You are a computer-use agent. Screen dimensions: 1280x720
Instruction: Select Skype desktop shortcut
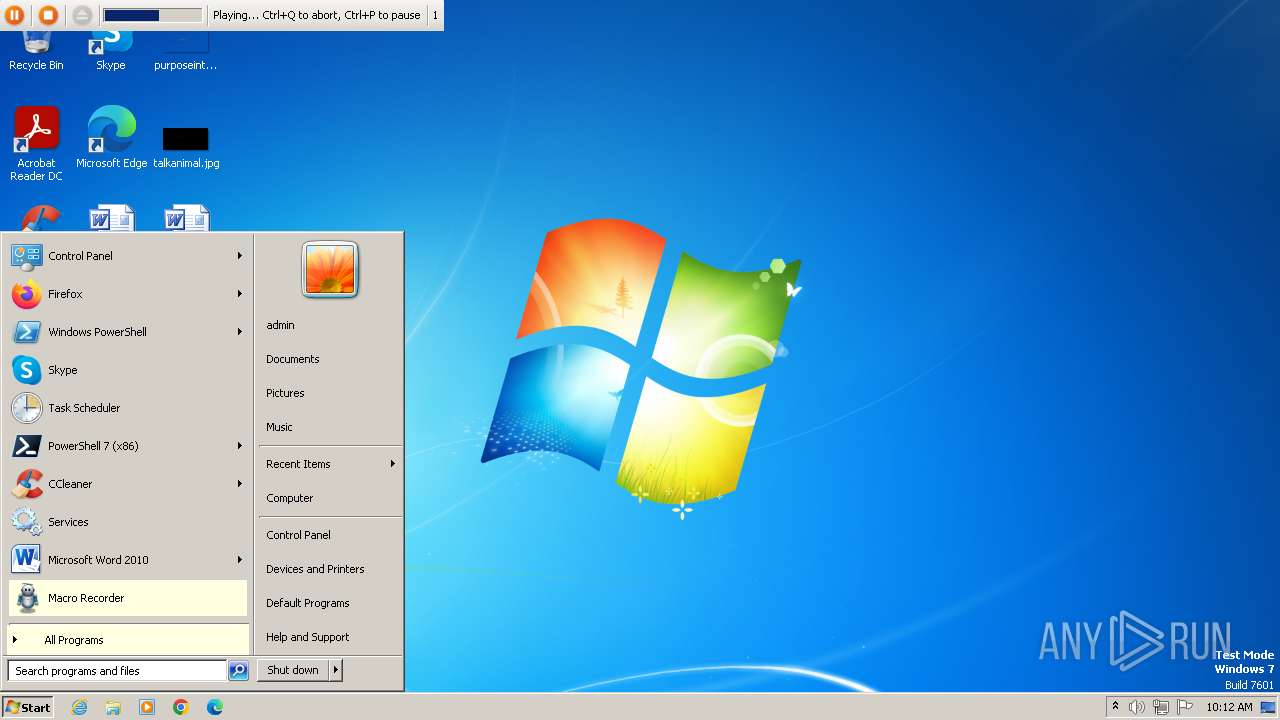(x=111, y=50)
